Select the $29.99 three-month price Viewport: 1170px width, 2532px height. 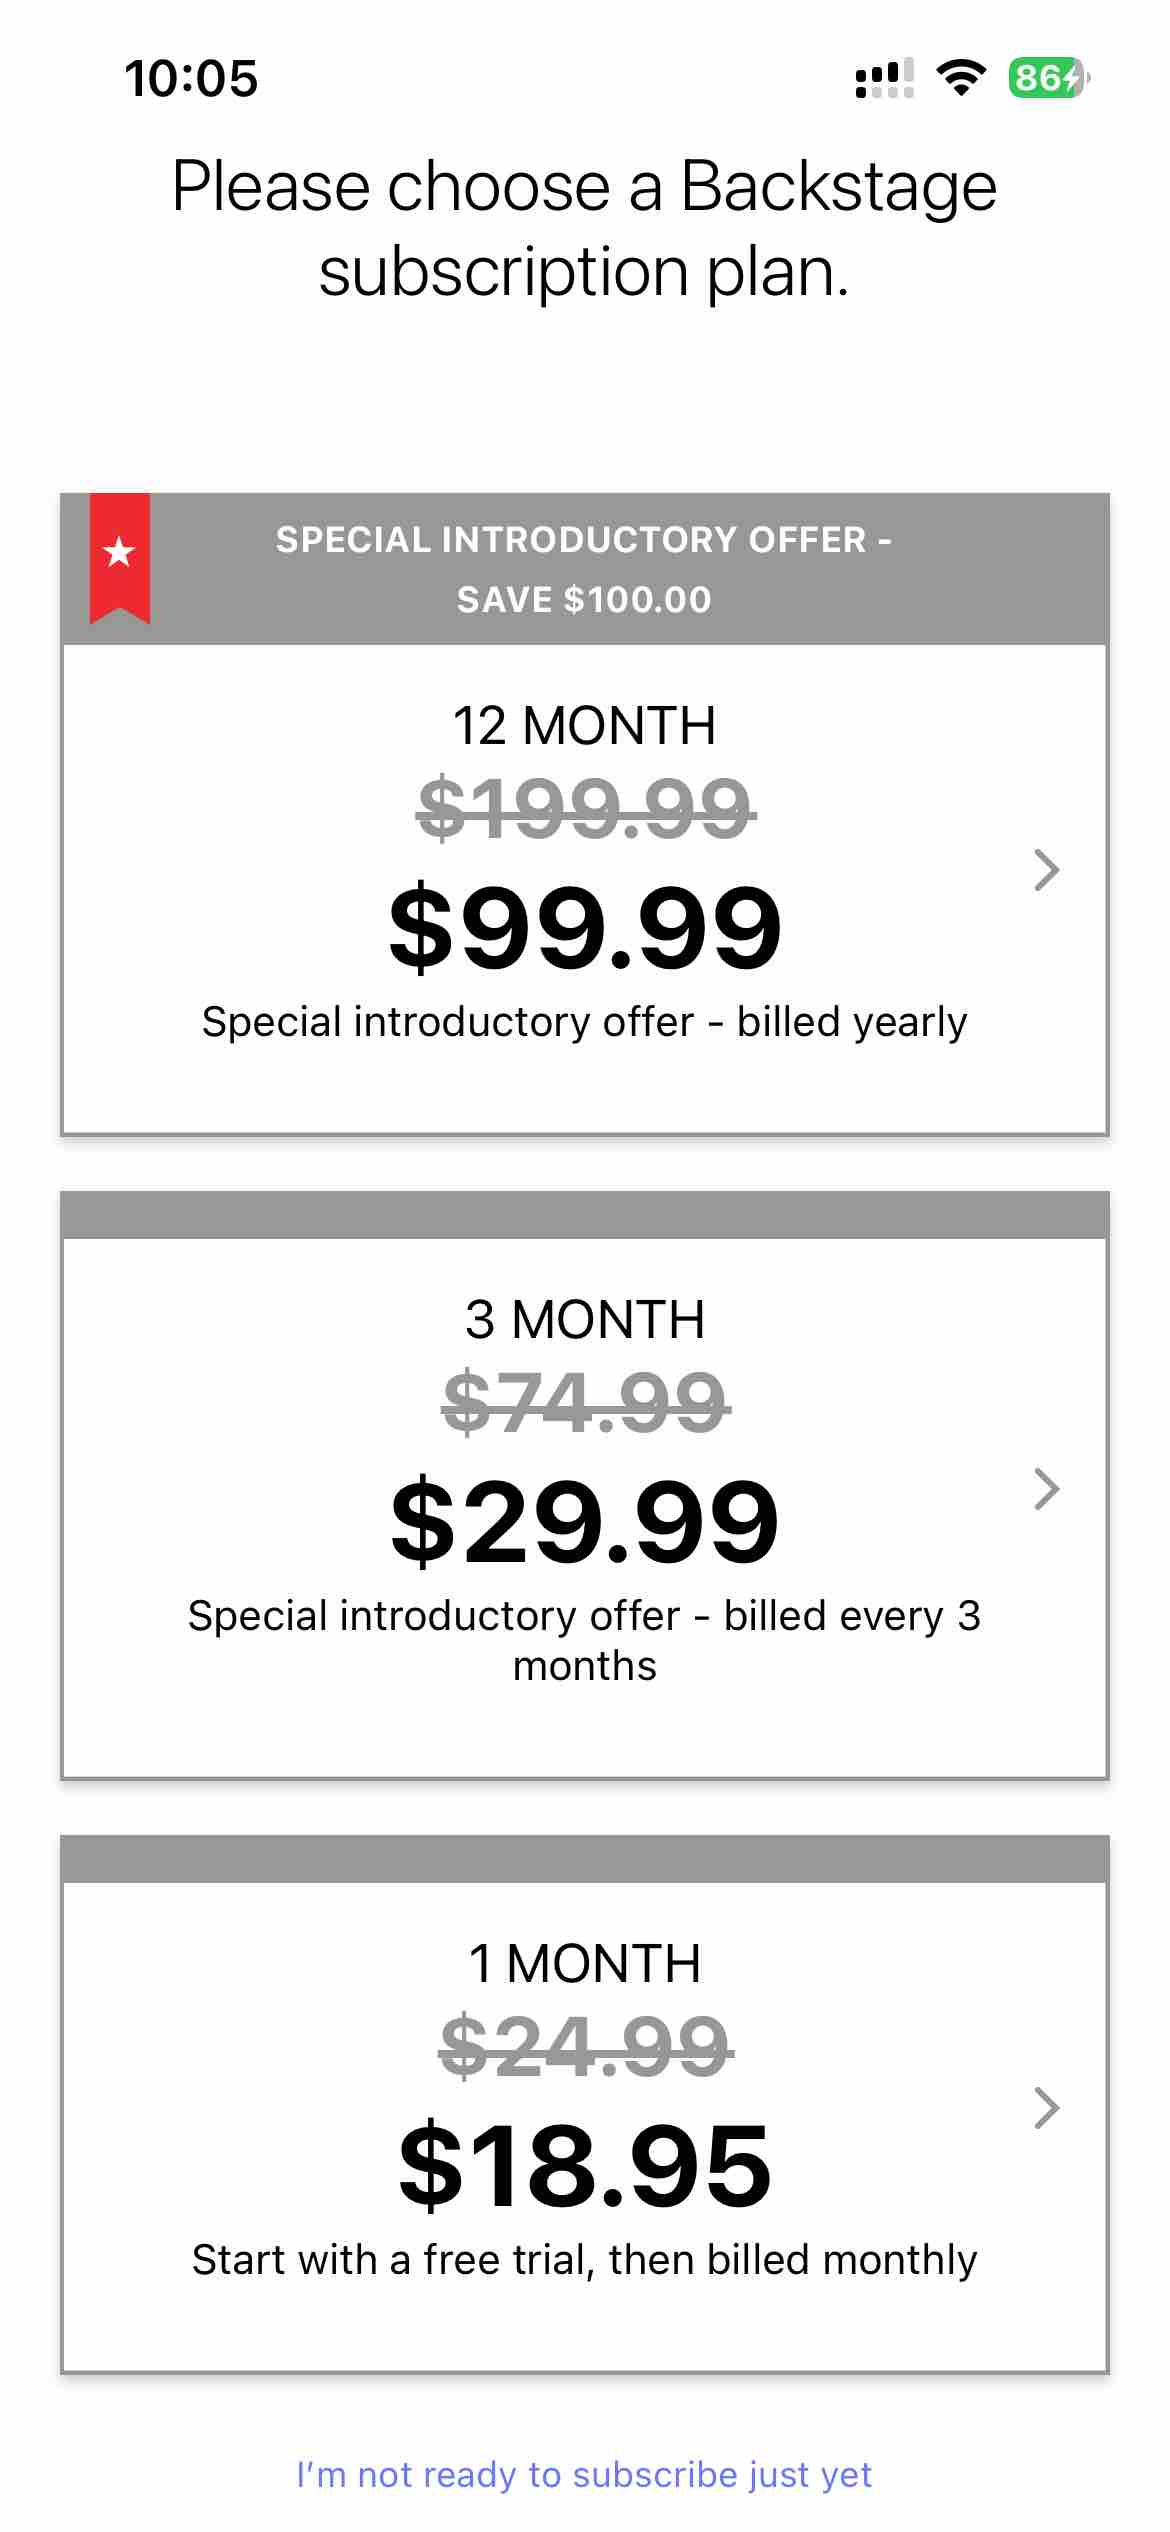click(x=585, y=1523)
